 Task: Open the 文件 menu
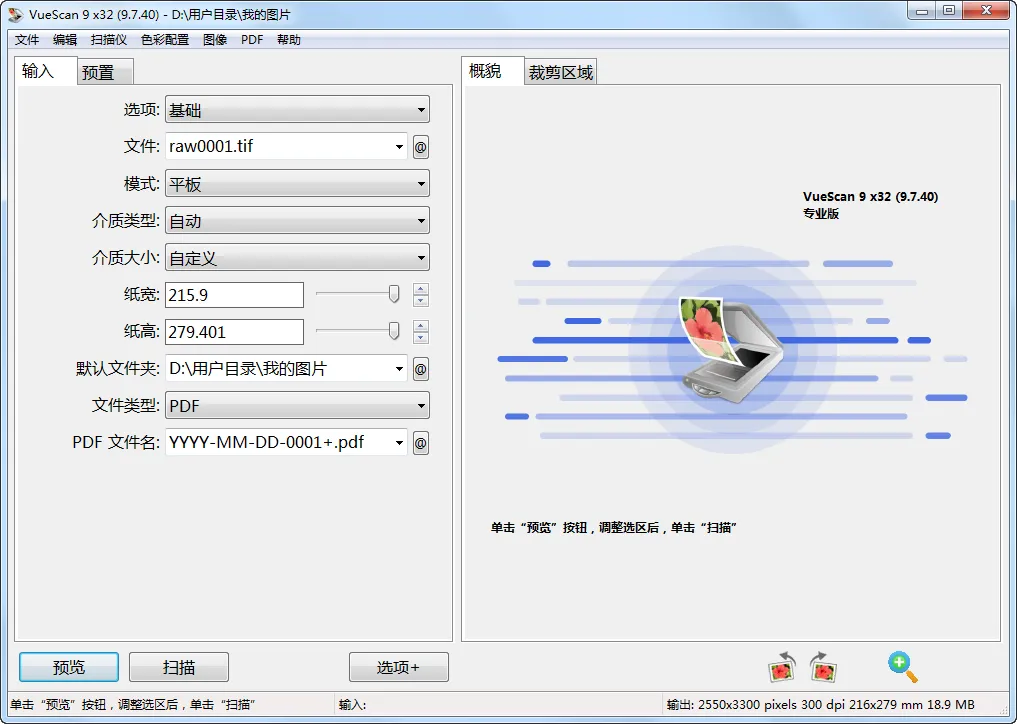tap(27, 39)
